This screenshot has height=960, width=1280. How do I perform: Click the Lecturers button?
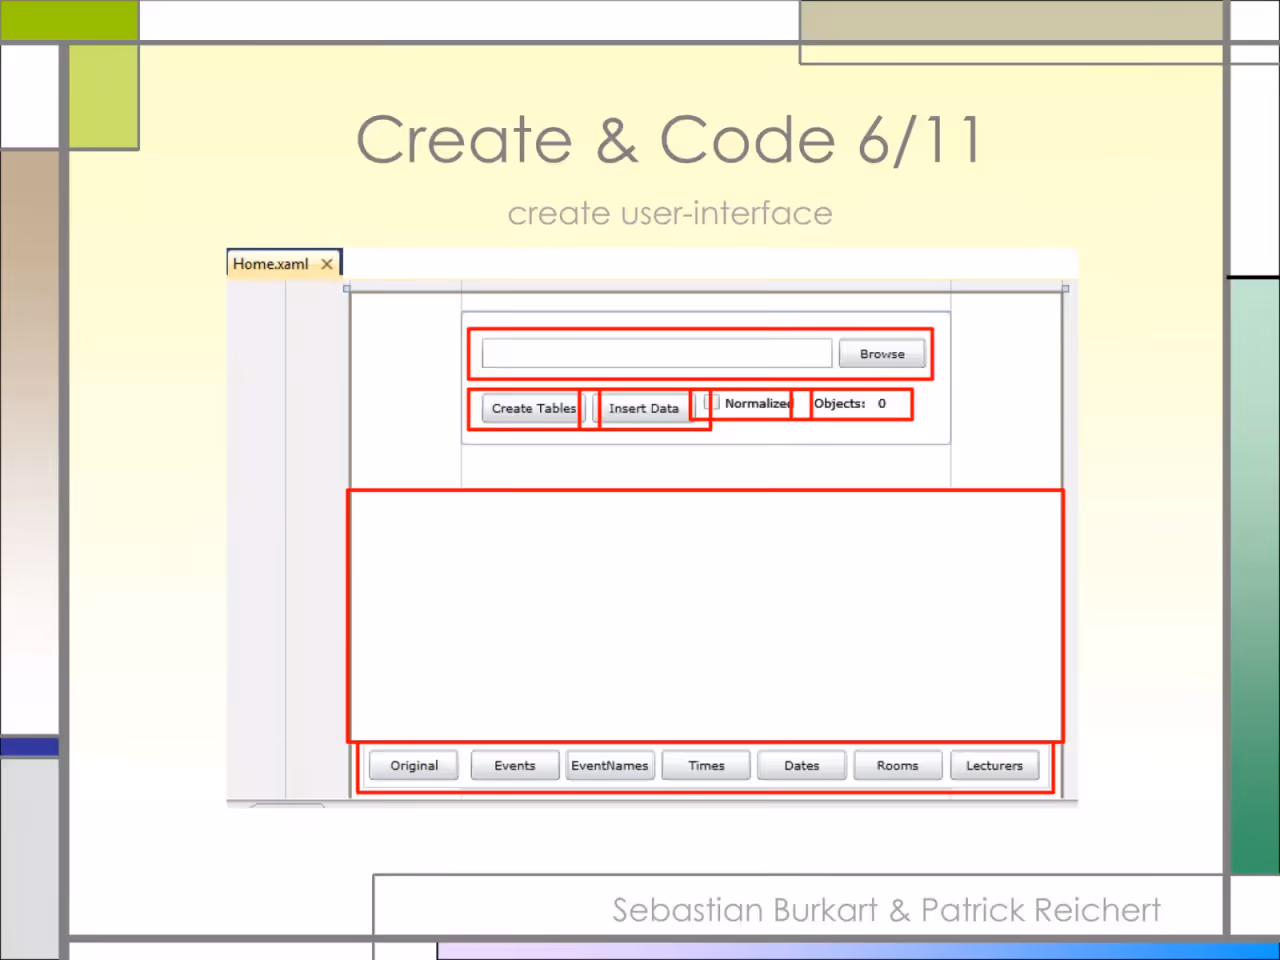pyautogui.click(x=995, y=765)
